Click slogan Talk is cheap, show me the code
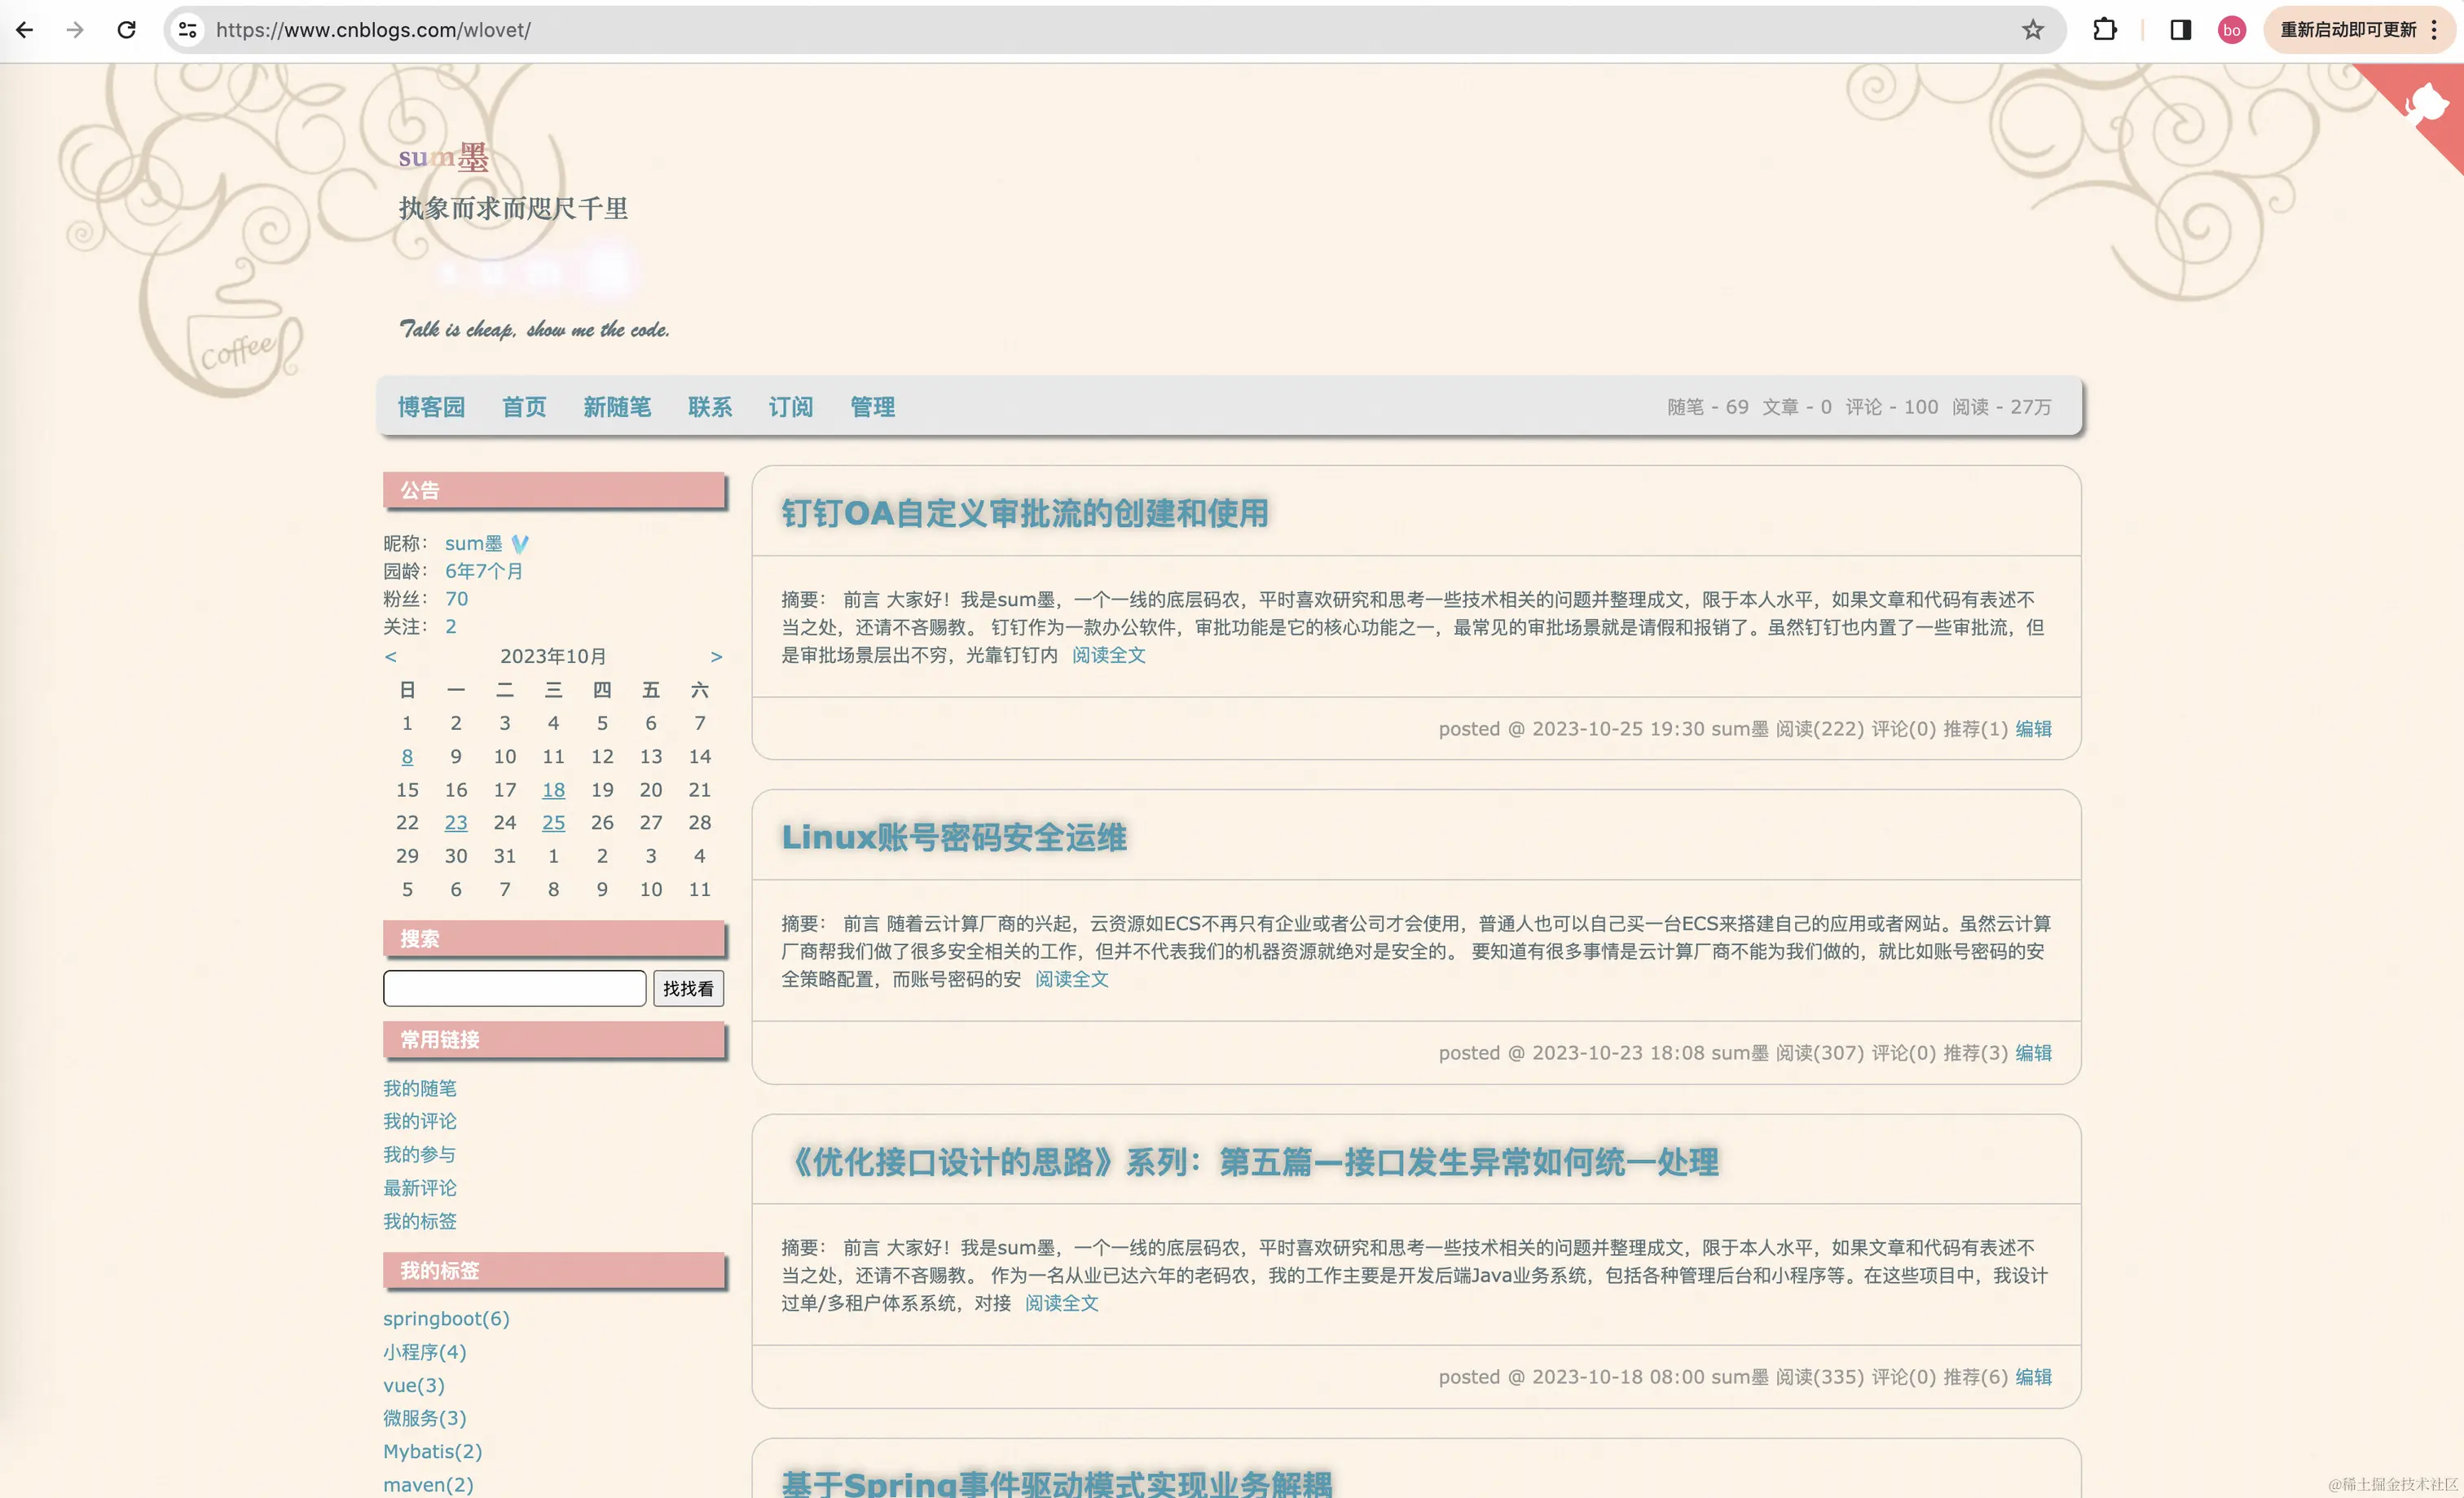The width and height of the screenshot is (2464, 1498). (534, 329)
